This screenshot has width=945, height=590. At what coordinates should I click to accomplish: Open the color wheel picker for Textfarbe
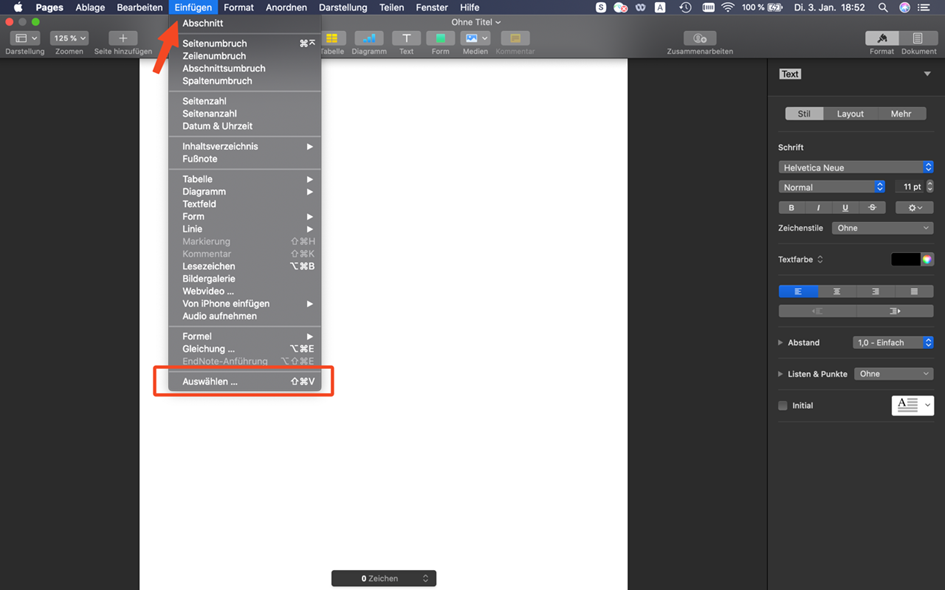coord(927,259)
